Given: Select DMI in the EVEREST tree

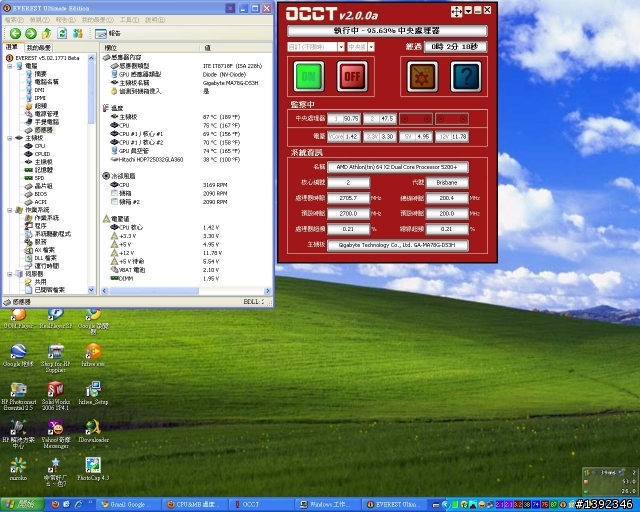Looking at the screenshot, I should pos(40,90).
